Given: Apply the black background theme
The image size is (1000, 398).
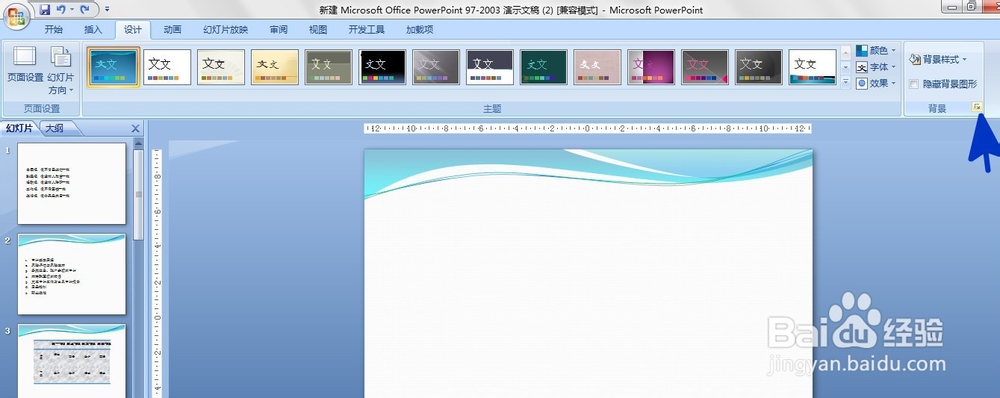Looking at the screenshot, I should (382, 67).
